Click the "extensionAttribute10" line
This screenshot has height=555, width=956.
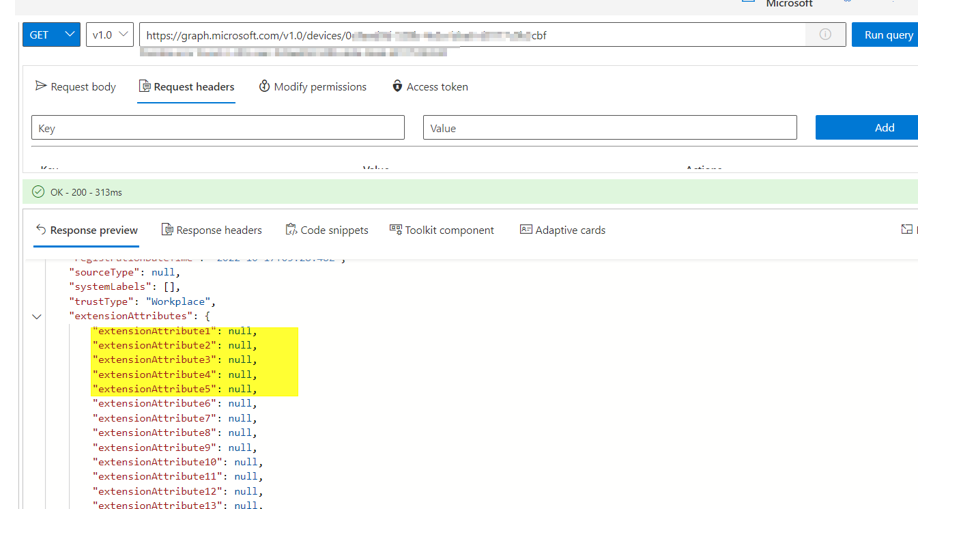(x=177, y=462)
